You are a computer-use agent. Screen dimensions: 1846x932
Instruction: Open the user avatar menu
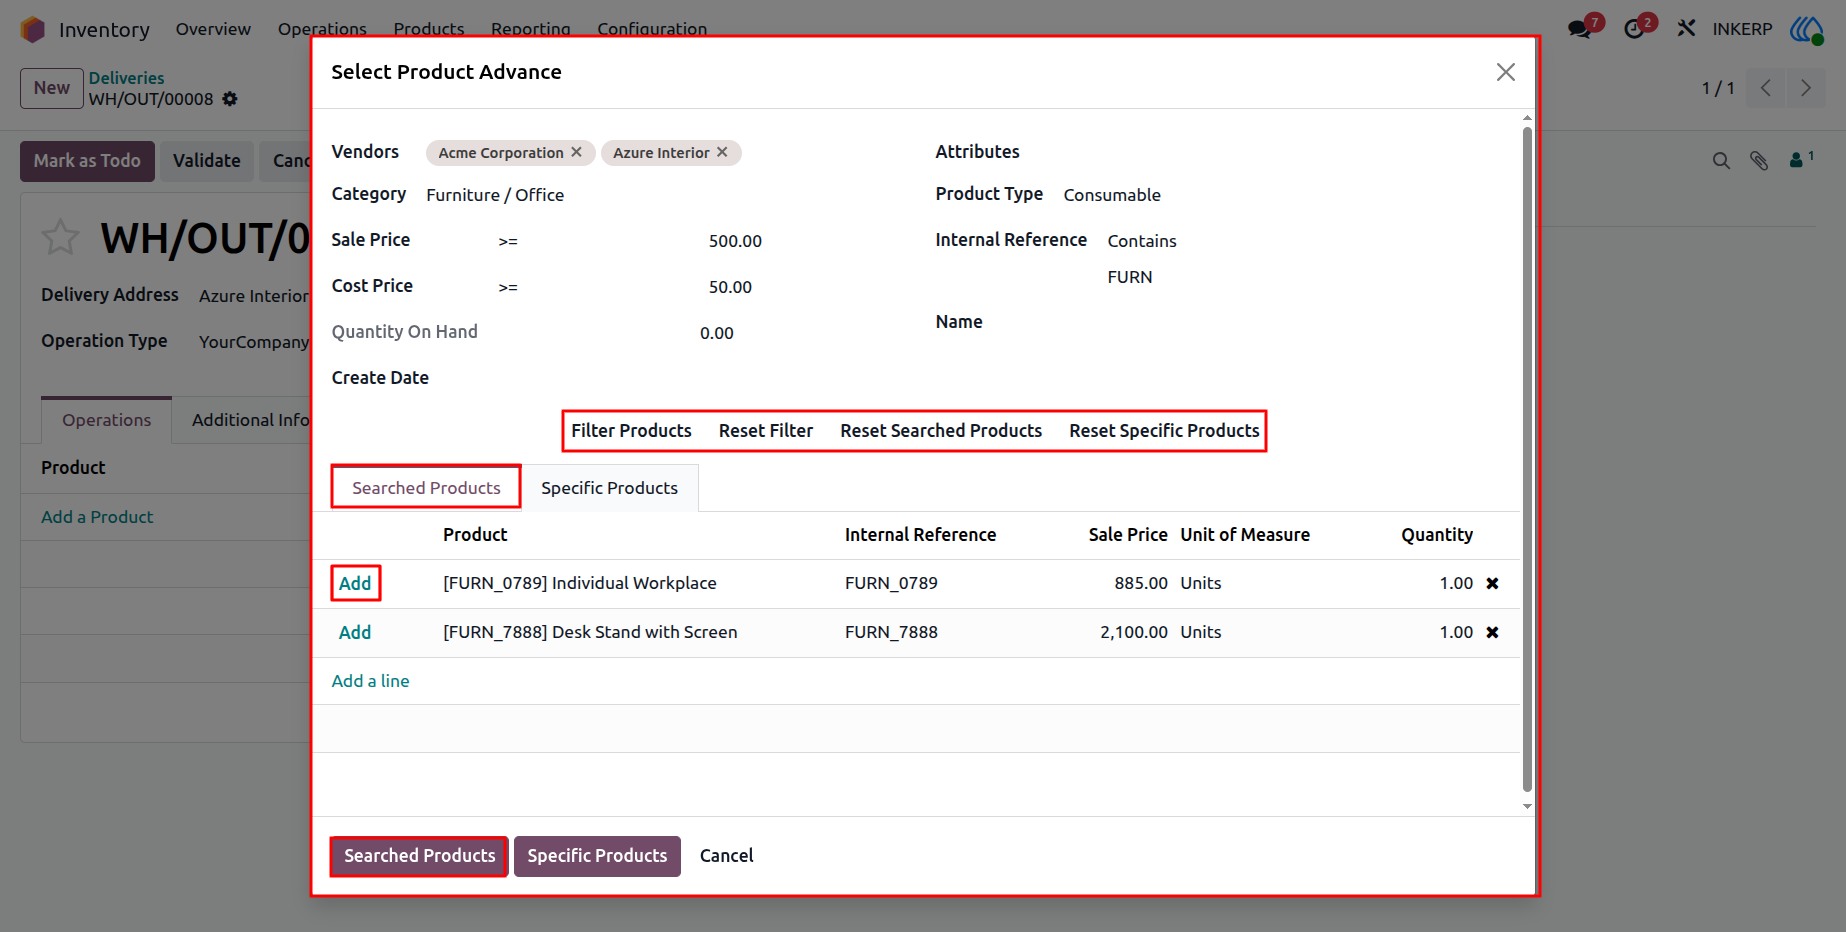pyautogui.click(x=1806, y=29)
